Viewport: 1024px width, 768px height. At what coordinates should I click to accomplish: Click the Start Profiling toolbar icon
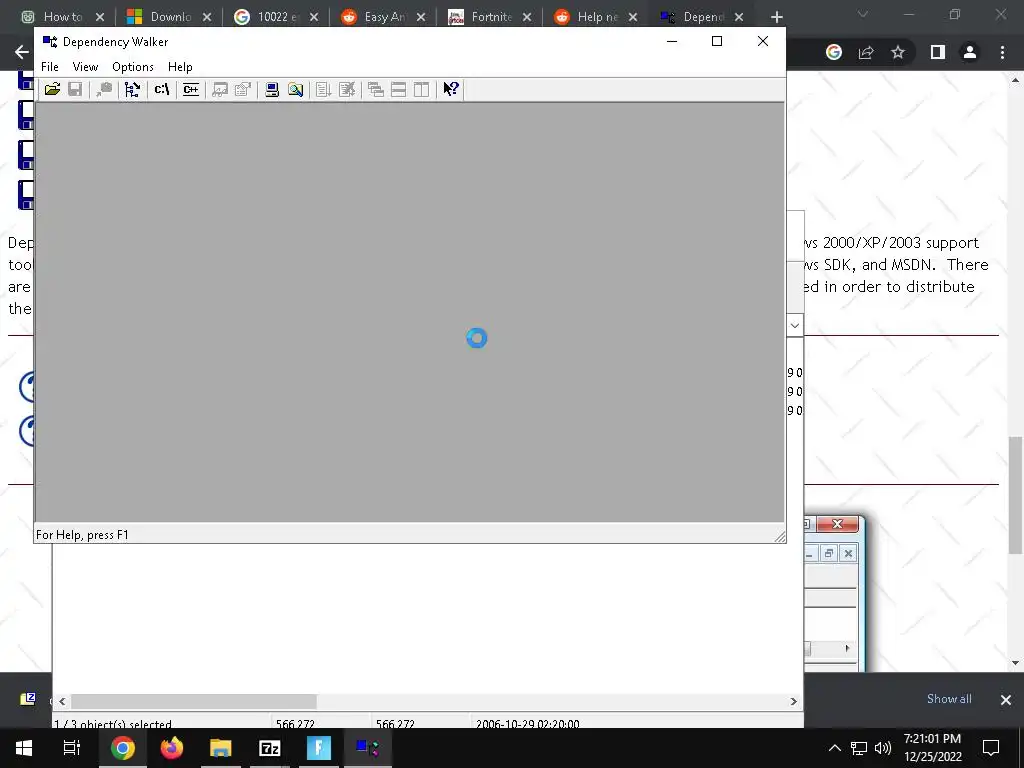click(324, 89)
